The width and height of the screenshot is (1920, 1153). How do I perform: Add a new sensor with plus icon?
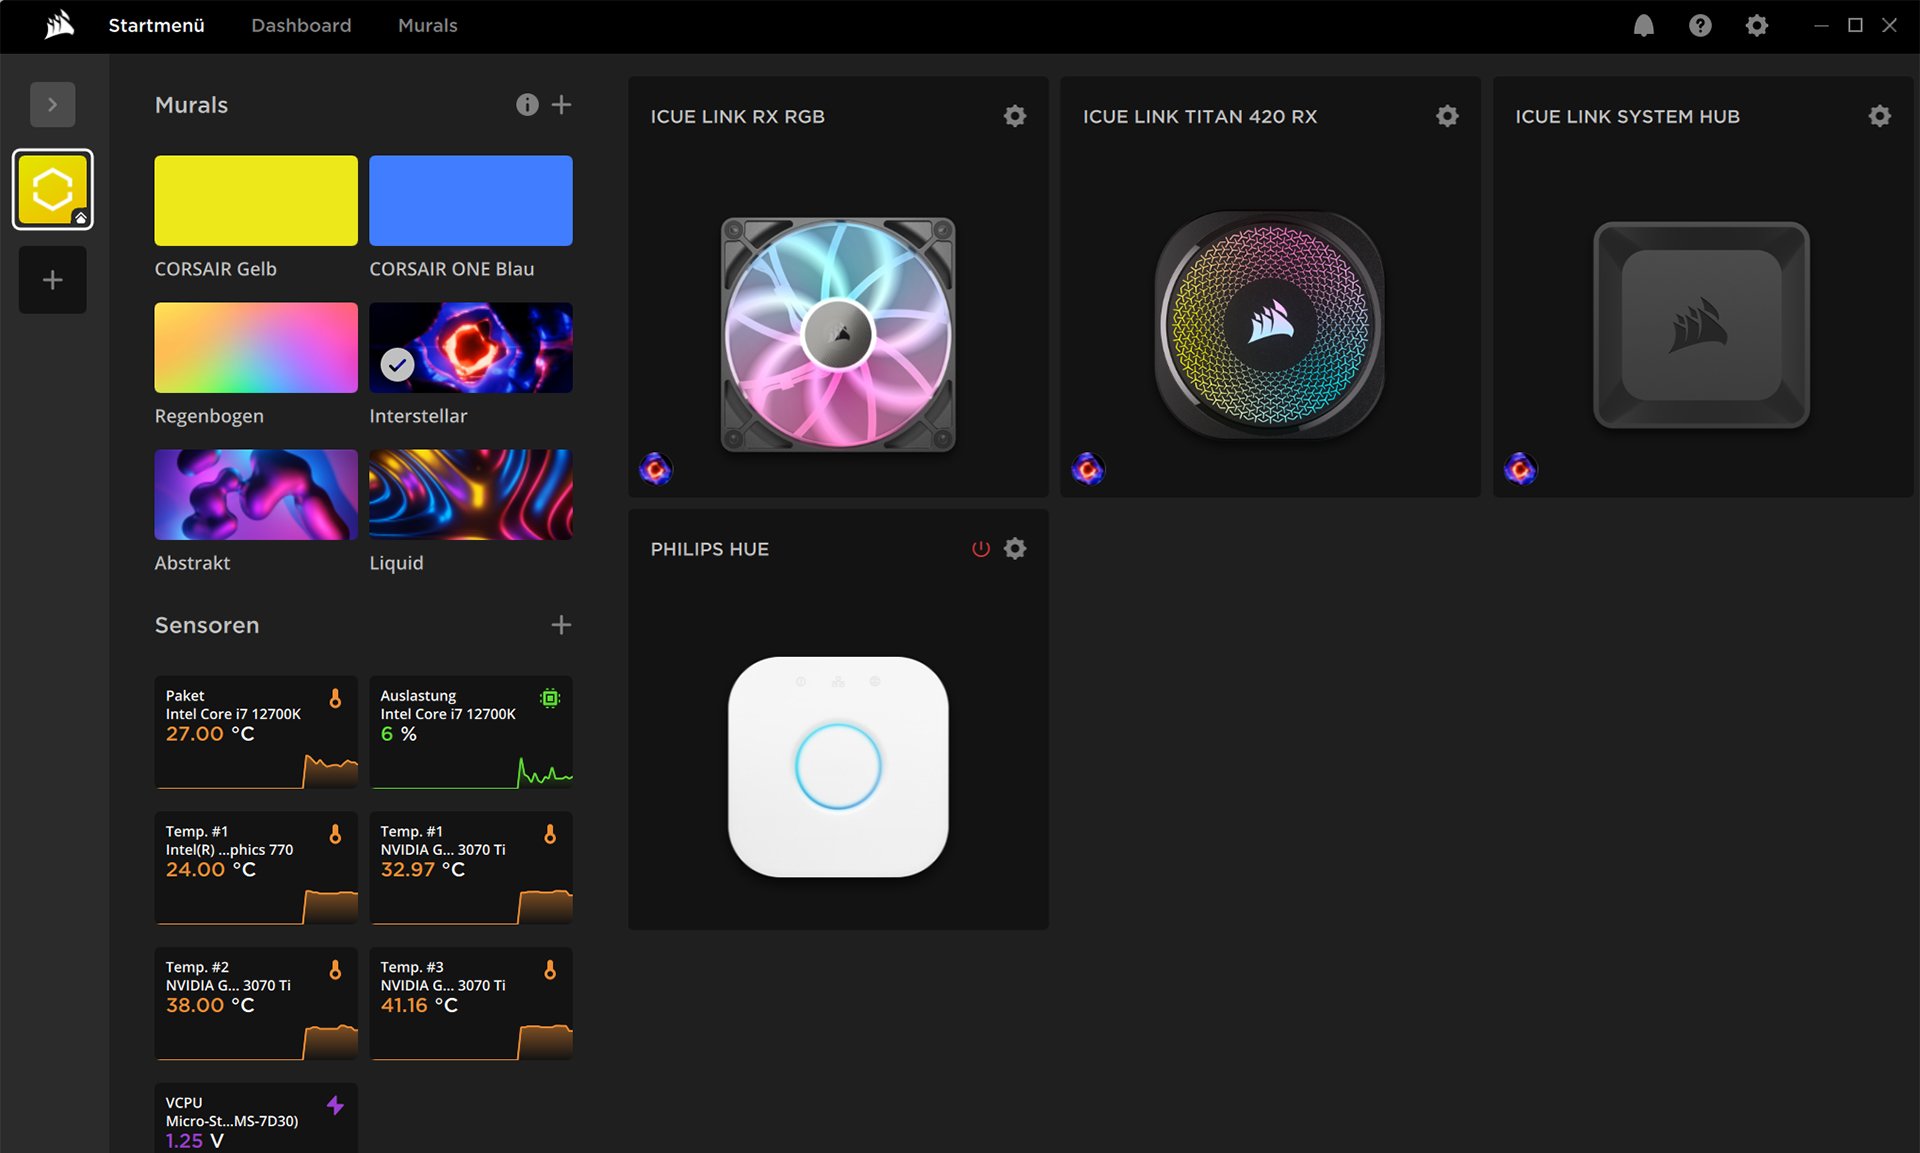(x=561, y=625)
